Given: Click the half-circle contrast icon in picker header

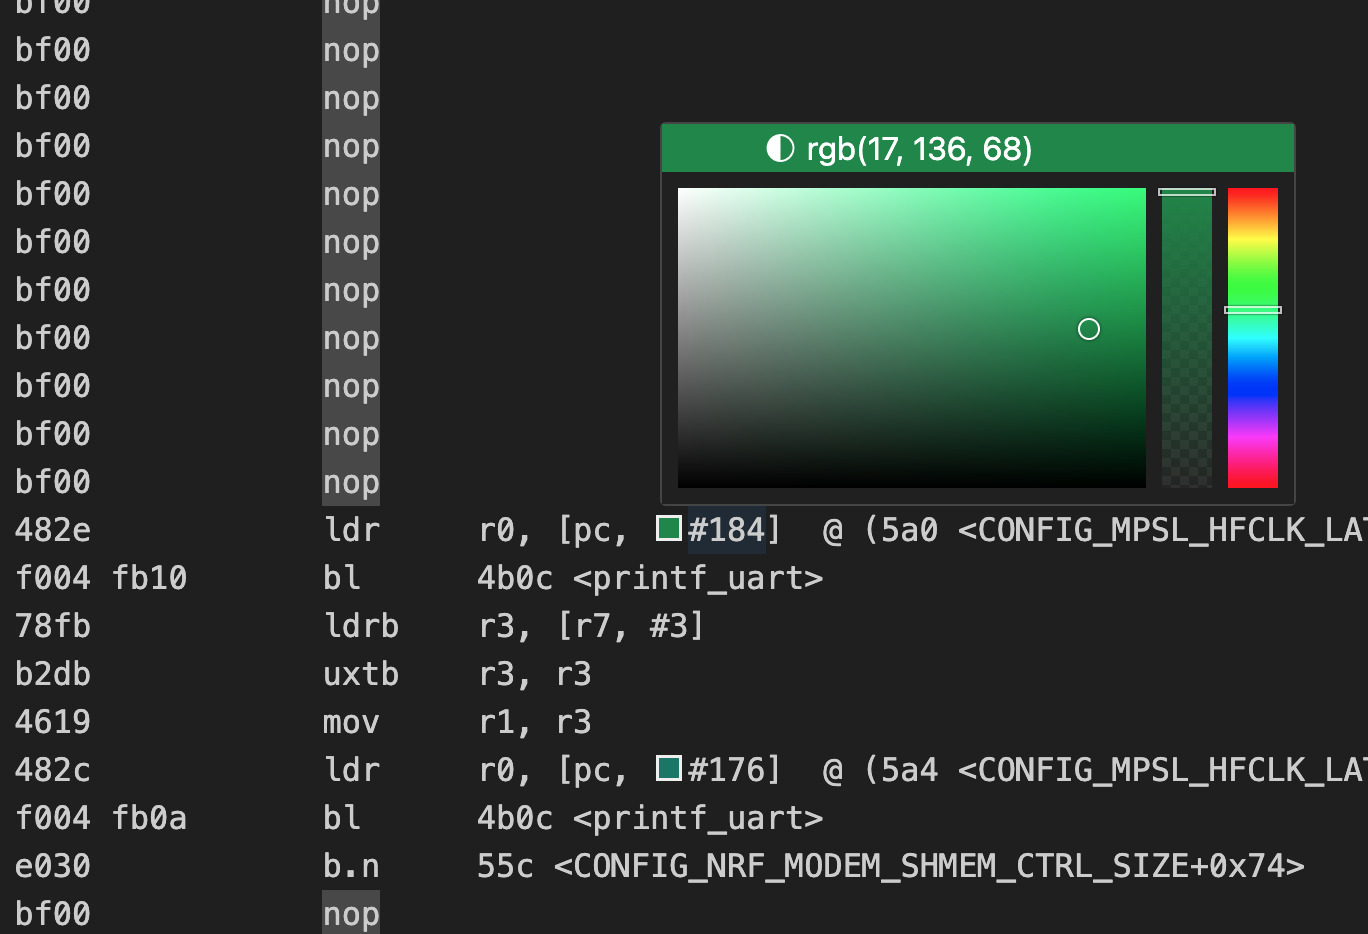Looking at the screenshot, I should click(780, 149).
